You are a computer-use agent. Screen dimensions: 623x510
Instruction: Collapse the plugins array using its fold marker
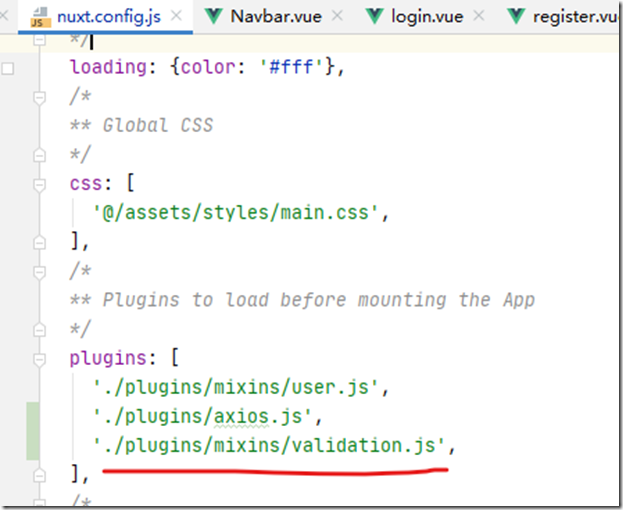(39, 359)
